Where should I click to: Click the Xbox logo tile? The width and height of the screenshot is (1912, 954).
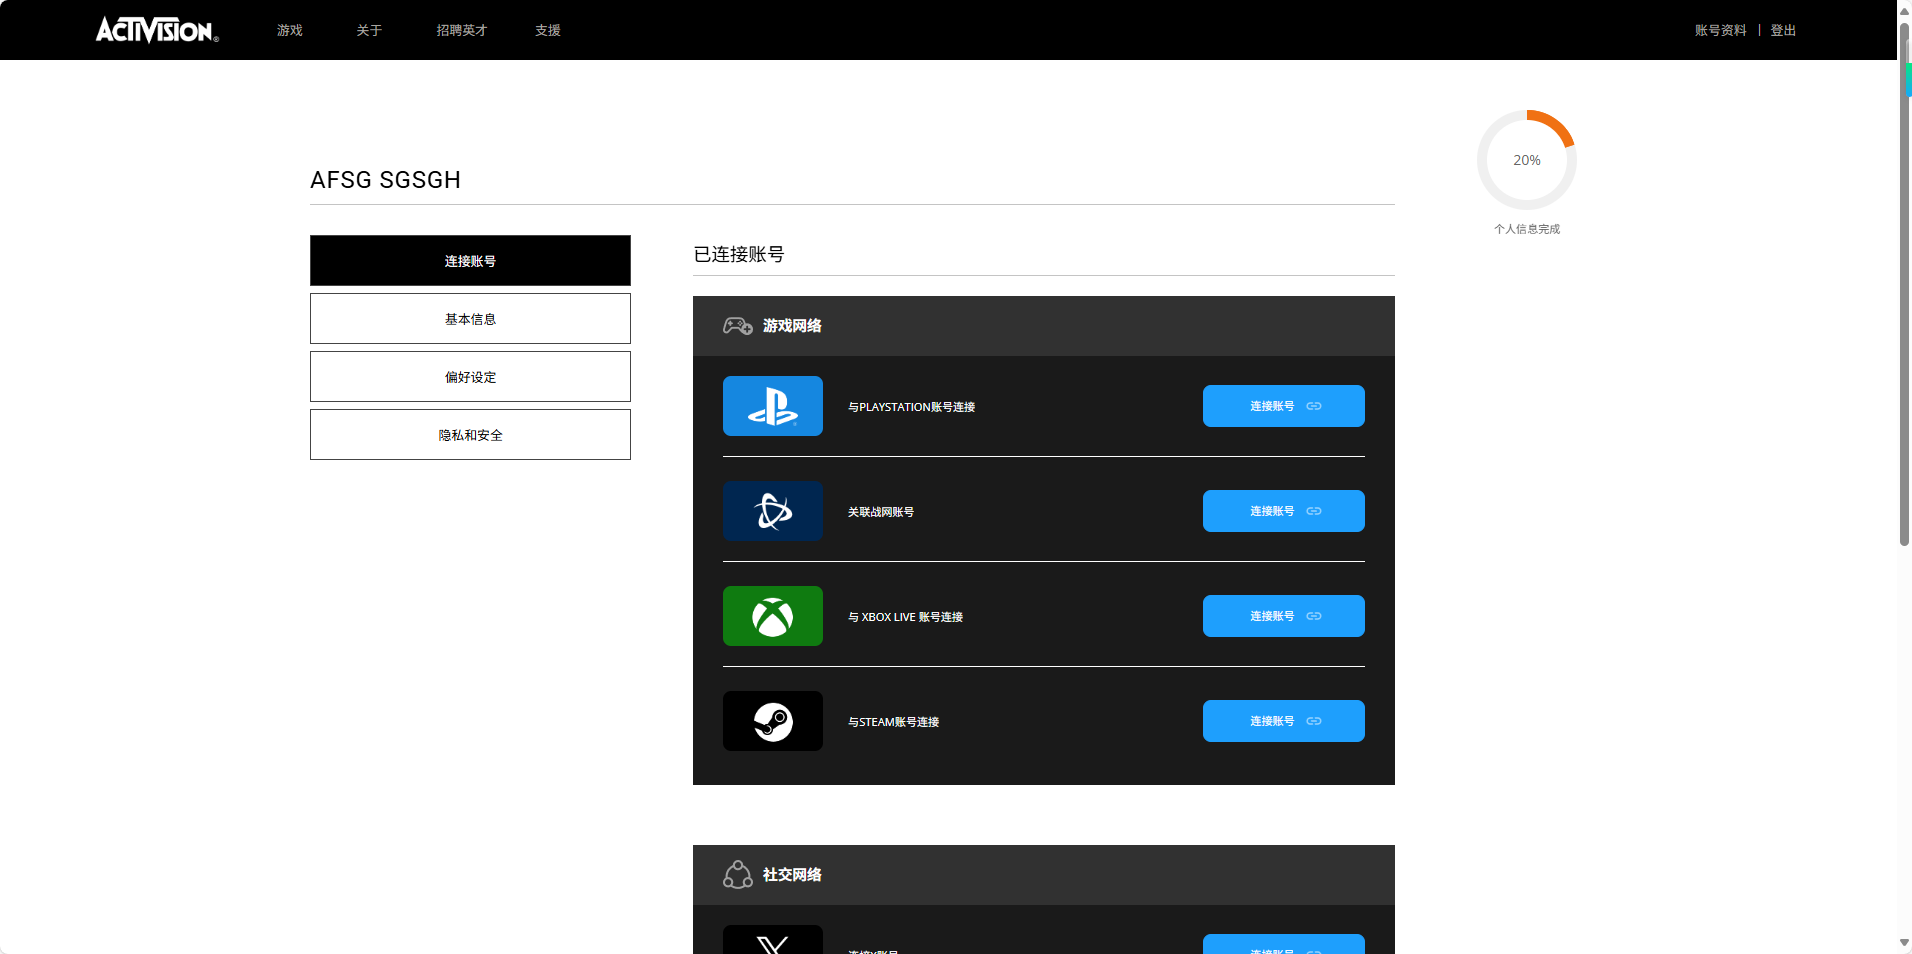pos(773,616)
